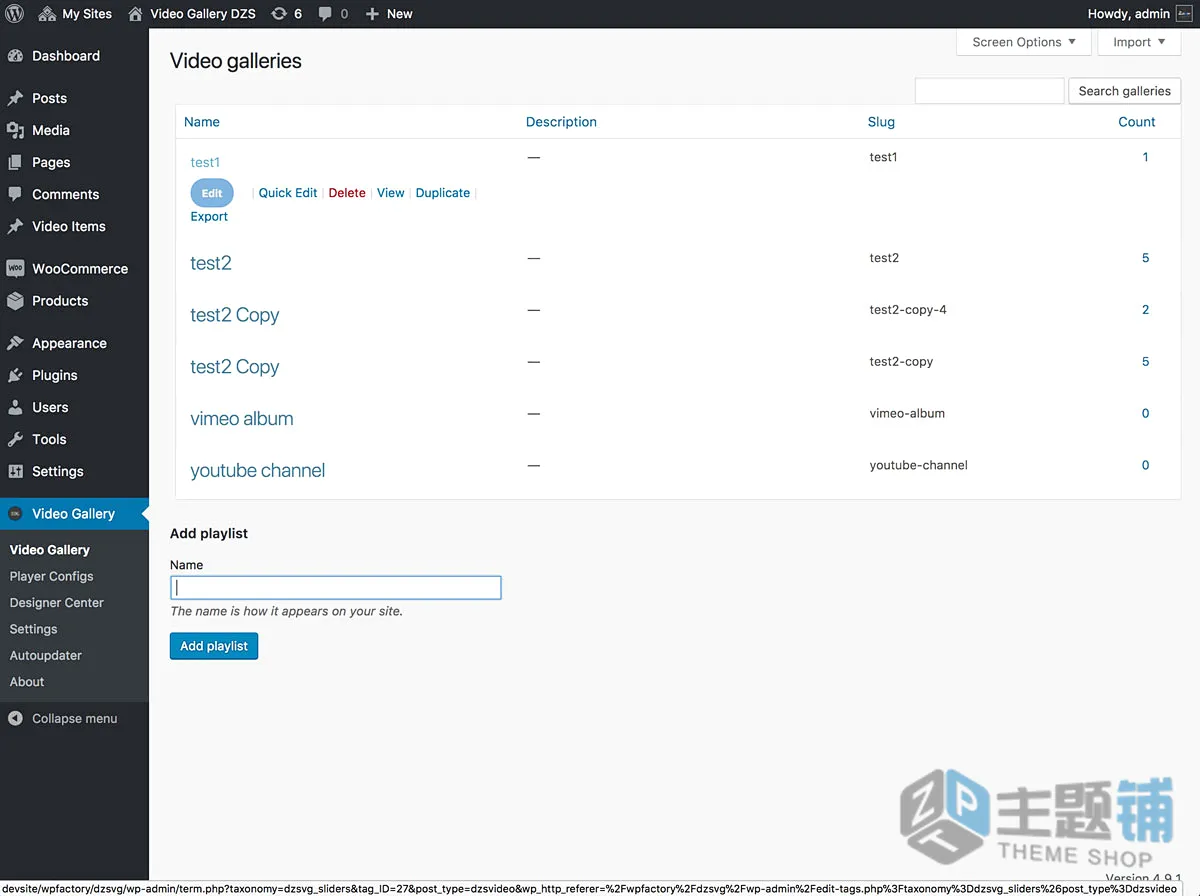The image size is (1200, 896).
Task: Click the admin avatar thumbnail
Action: pyautogui.click(x=1185, y=14)
